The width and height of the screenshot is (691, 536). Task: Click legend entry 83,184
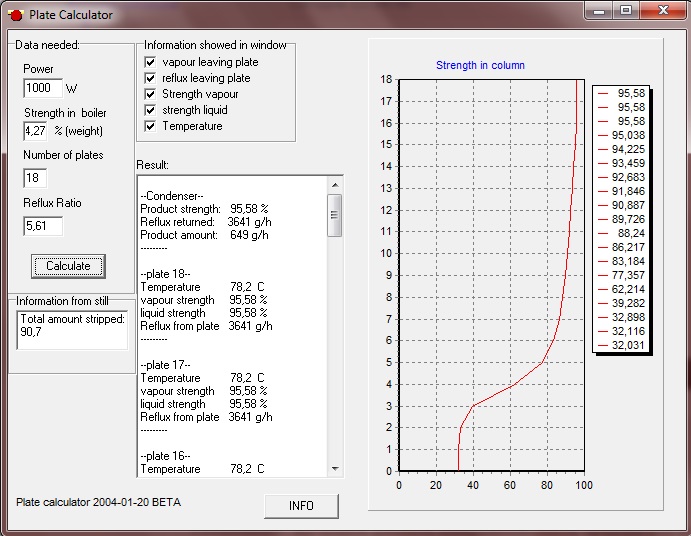point(621,261)
